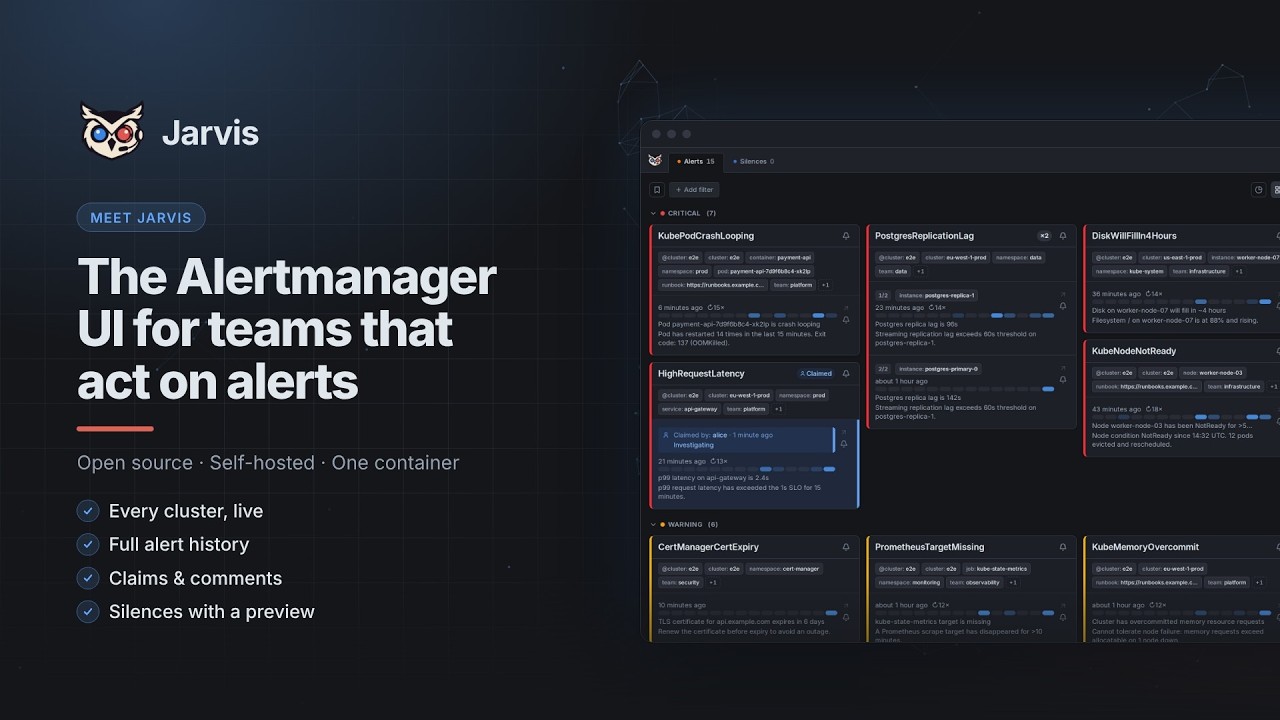The height and width of the screenshot is (720, 1280).
Task: Switch to the Silences tab
Action: (x=753, y=161)
